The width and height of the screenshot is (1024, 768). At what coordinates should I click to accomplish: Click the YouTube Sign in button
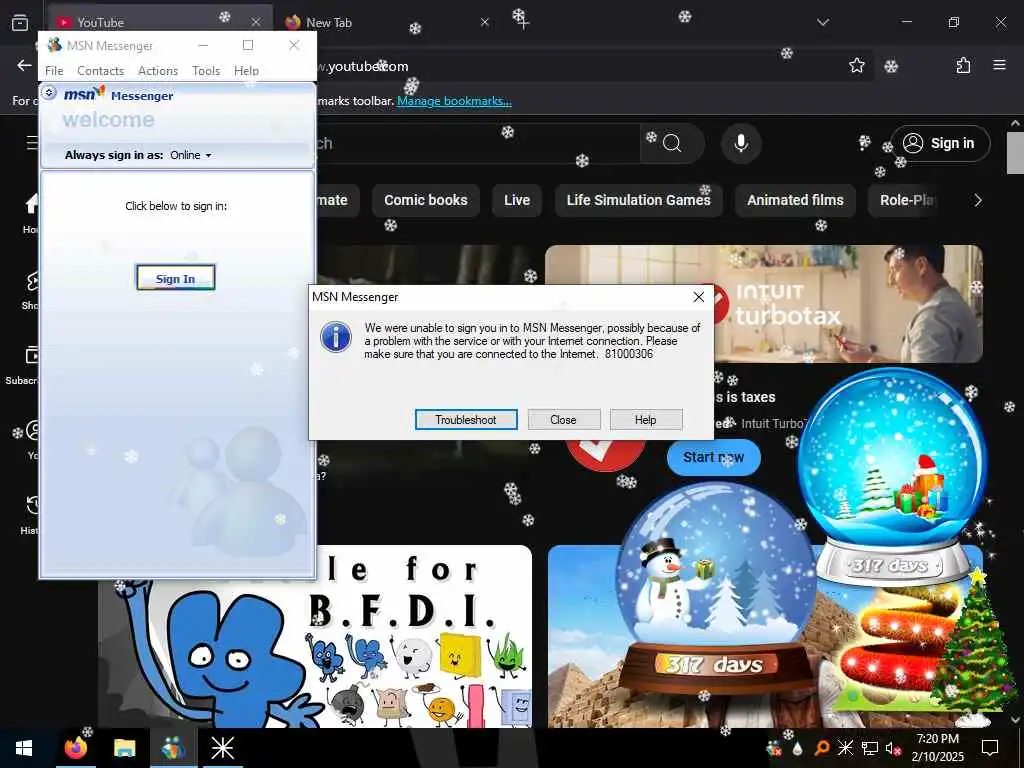pos(940,143)
